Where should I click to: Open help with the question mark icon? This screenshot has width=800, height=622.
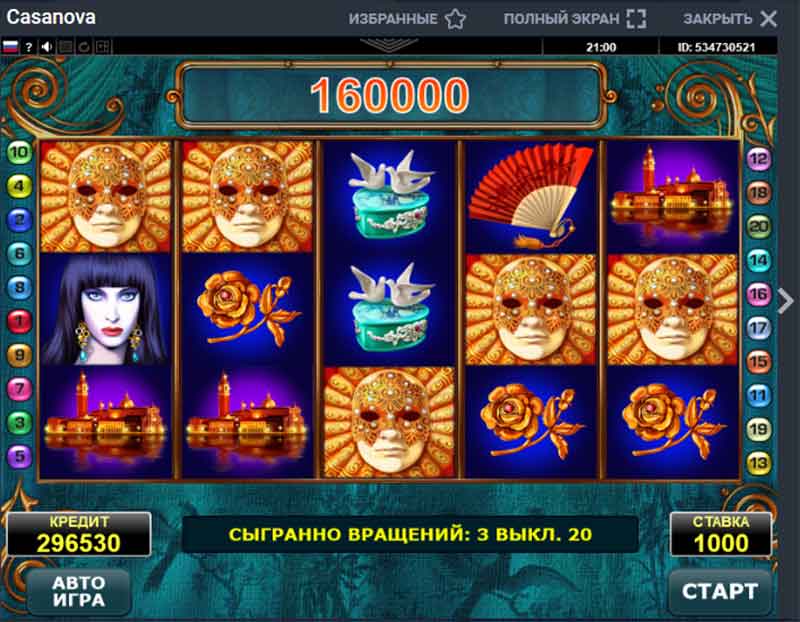[x=29, y=47]
